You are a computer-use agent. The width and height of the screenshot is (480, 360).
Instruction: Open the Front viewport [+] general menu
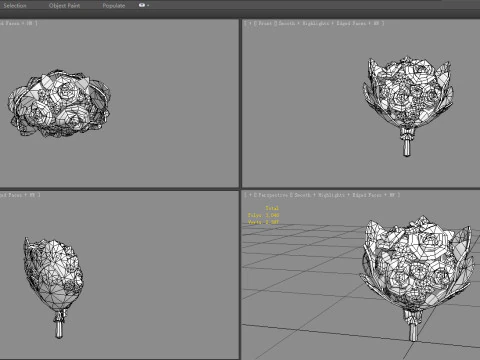pos(250,23)
